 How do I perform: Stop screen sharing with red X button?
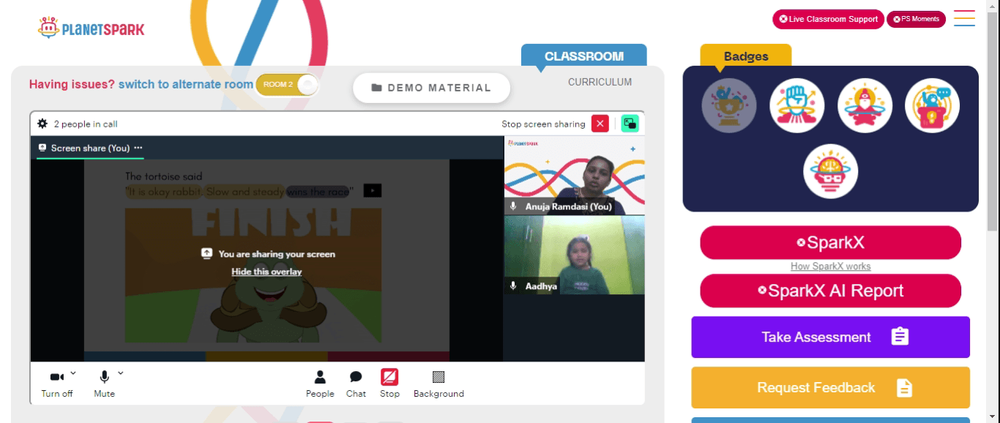point(599,124)
